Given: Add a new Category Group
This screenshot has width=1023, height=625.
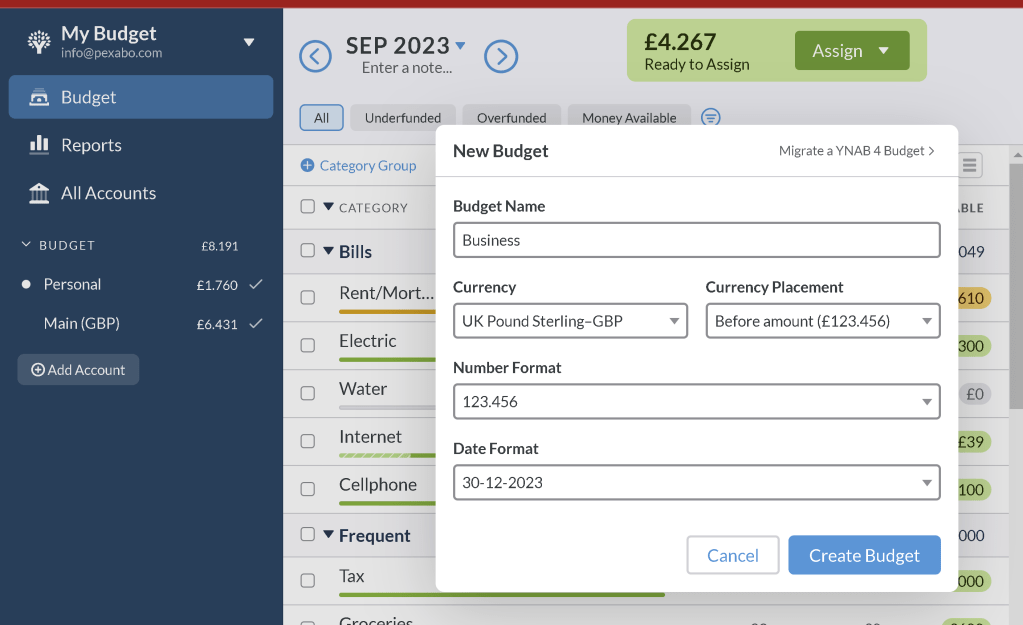Looking at the screenshot, I should click(x=358, y=166).
